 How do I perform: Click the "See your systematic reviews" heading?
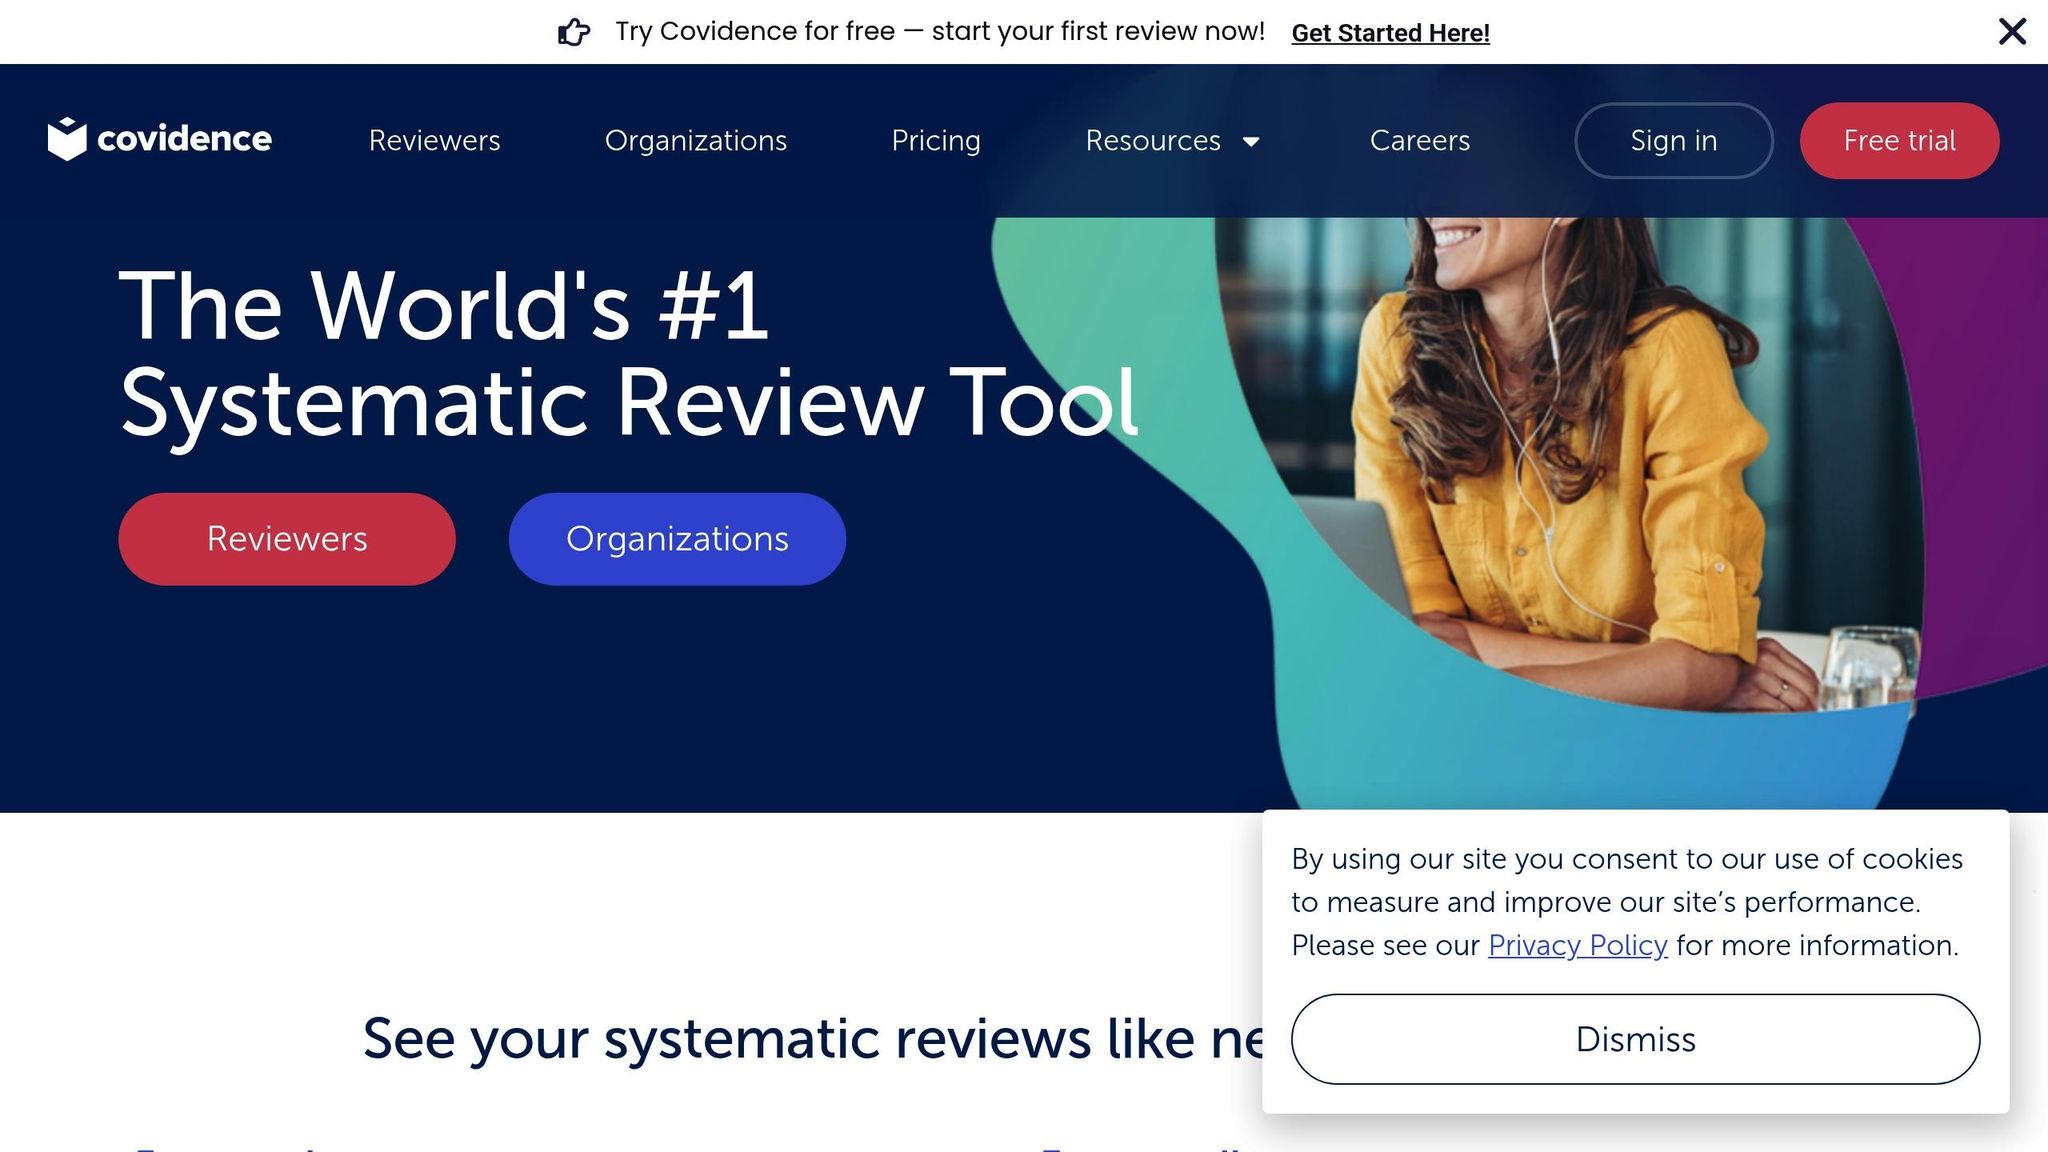tap(812, 1038)
